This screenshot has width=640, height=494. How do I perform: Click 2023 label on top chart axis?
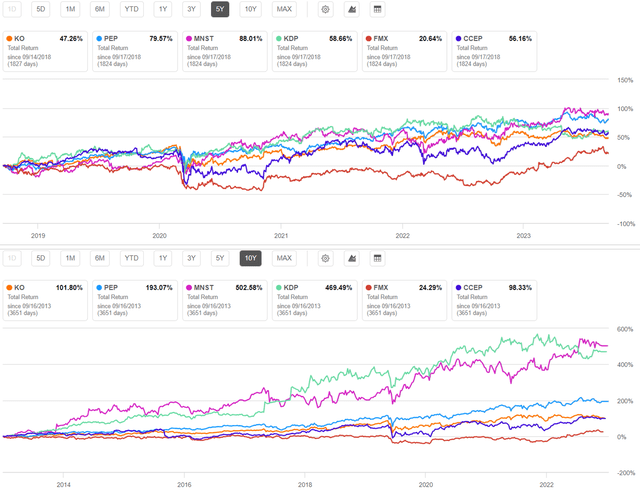point(523,236)
